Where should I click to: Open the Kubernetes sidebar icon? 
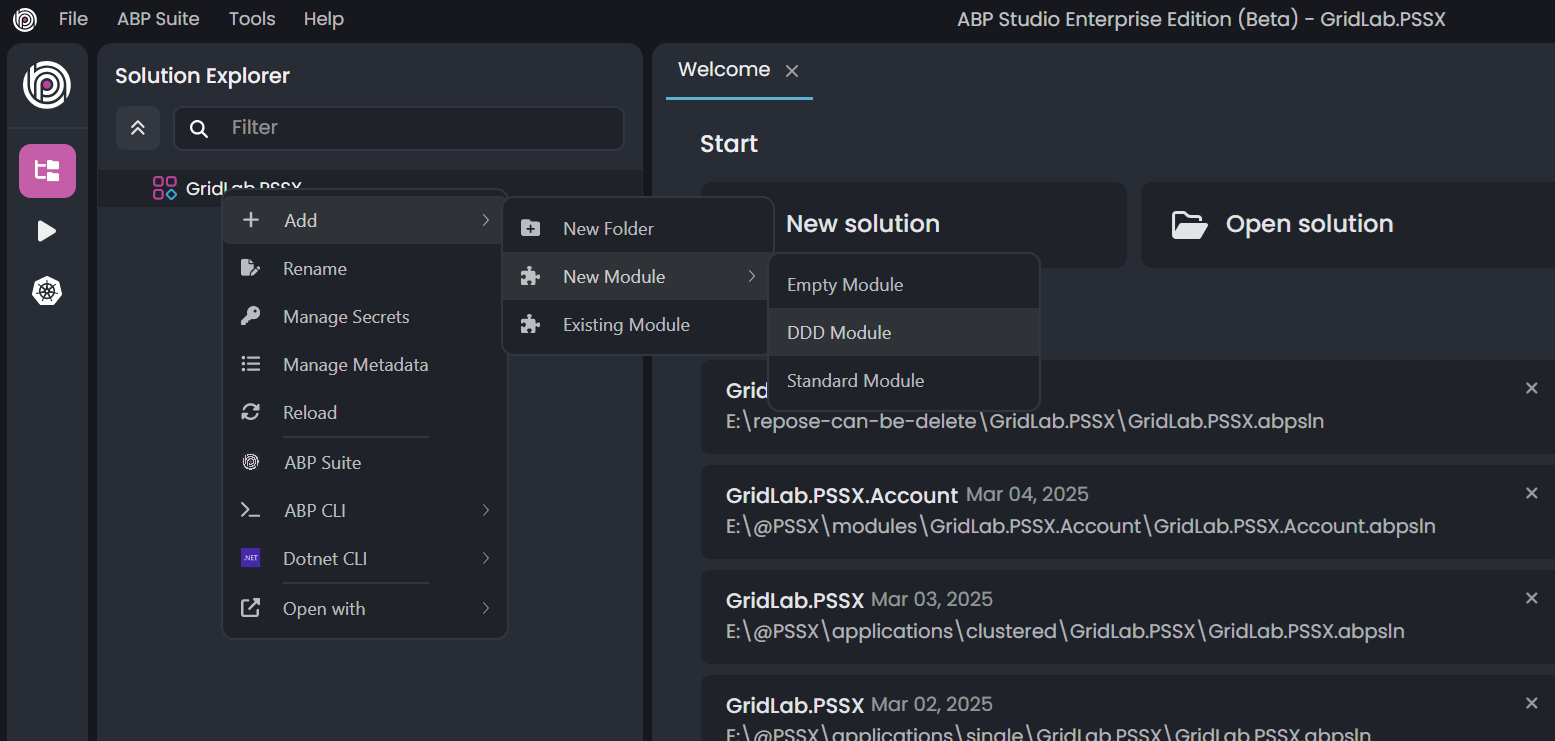[x=47, y=292]
